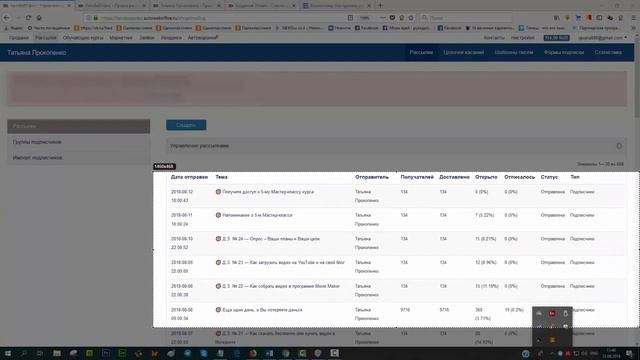Click the Доставлено column header
The height and width of the screenshot is (360, 640).
454,177
